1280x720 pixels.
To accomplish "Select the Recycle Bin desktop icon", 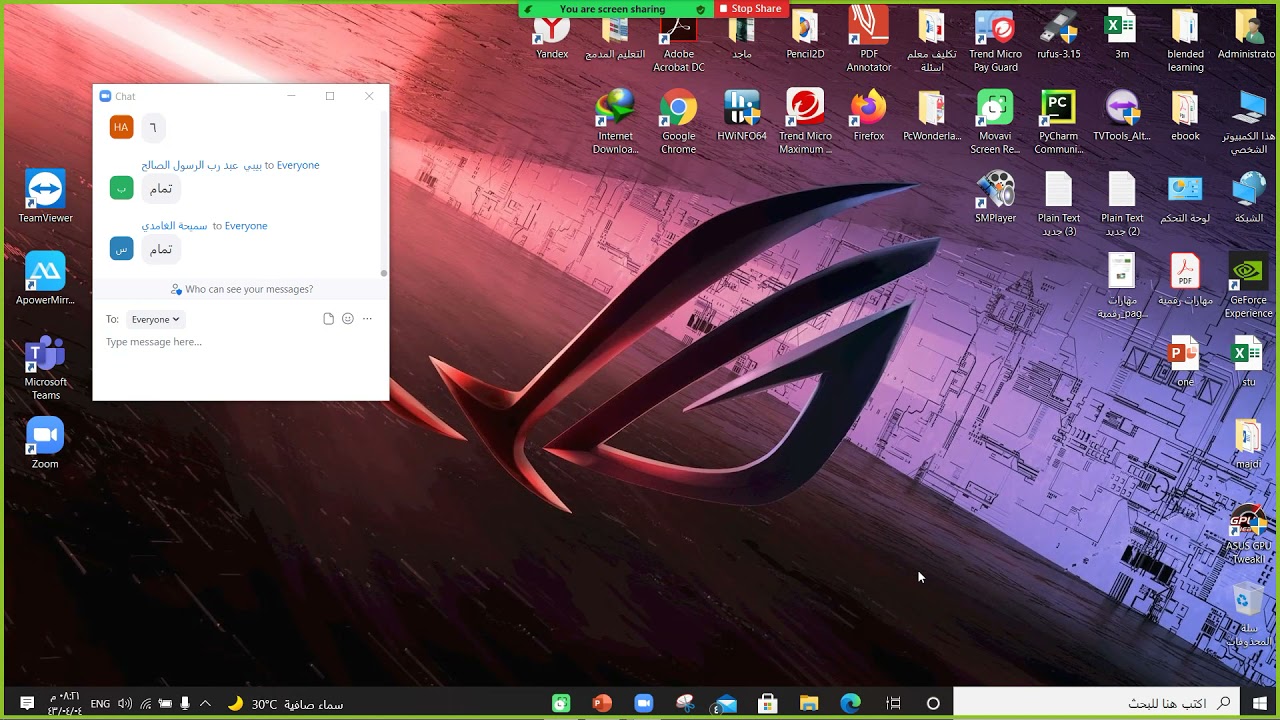I will tap(1248, 614).
